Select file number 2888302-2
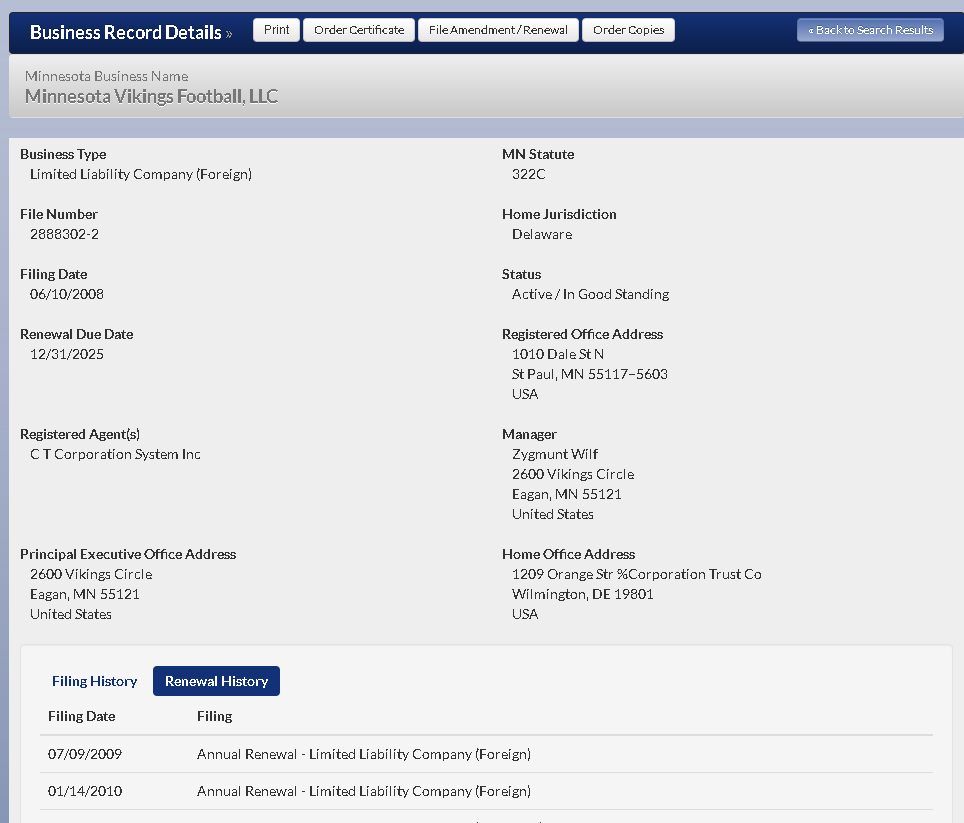964x823 pixels. click(x=65, y=234)
